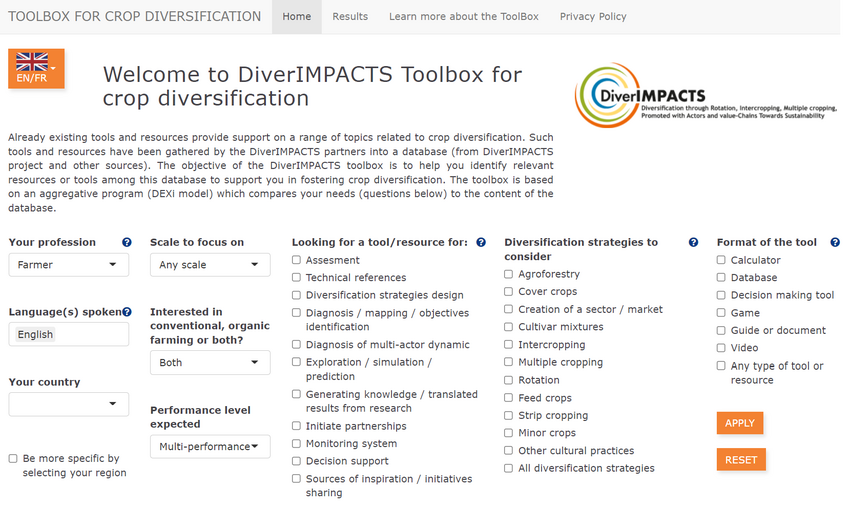Open Learn more about the ToolBox
The image size is (850, 508).
point(464,17)
